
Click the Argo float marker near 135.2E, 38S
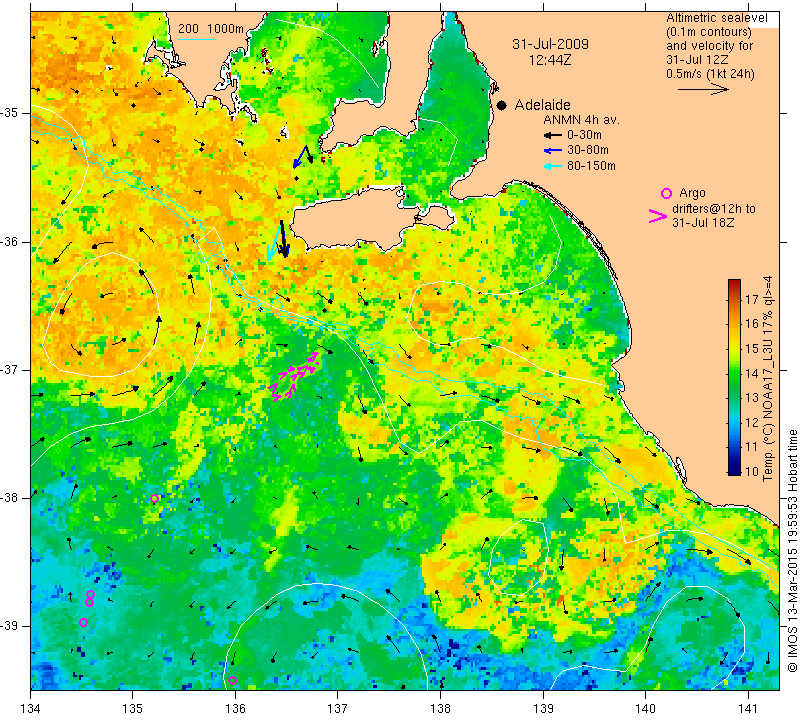[x=155, y=499]
